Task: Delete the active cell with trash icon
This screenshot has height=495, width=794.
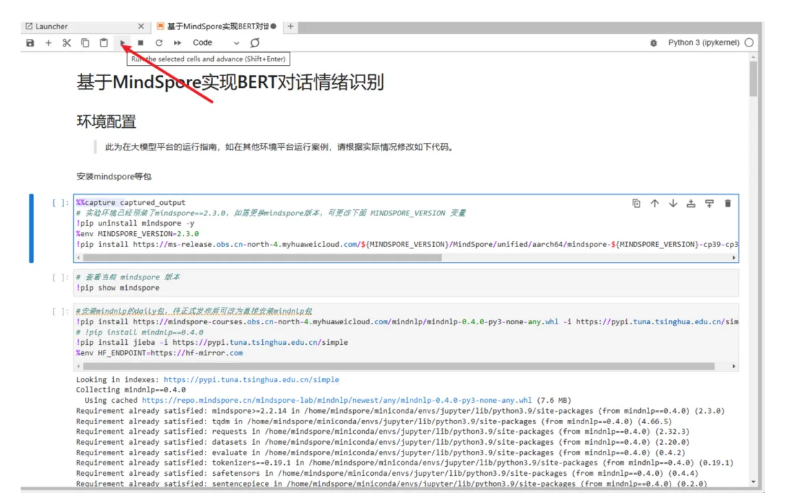Action: pos(728,203)
